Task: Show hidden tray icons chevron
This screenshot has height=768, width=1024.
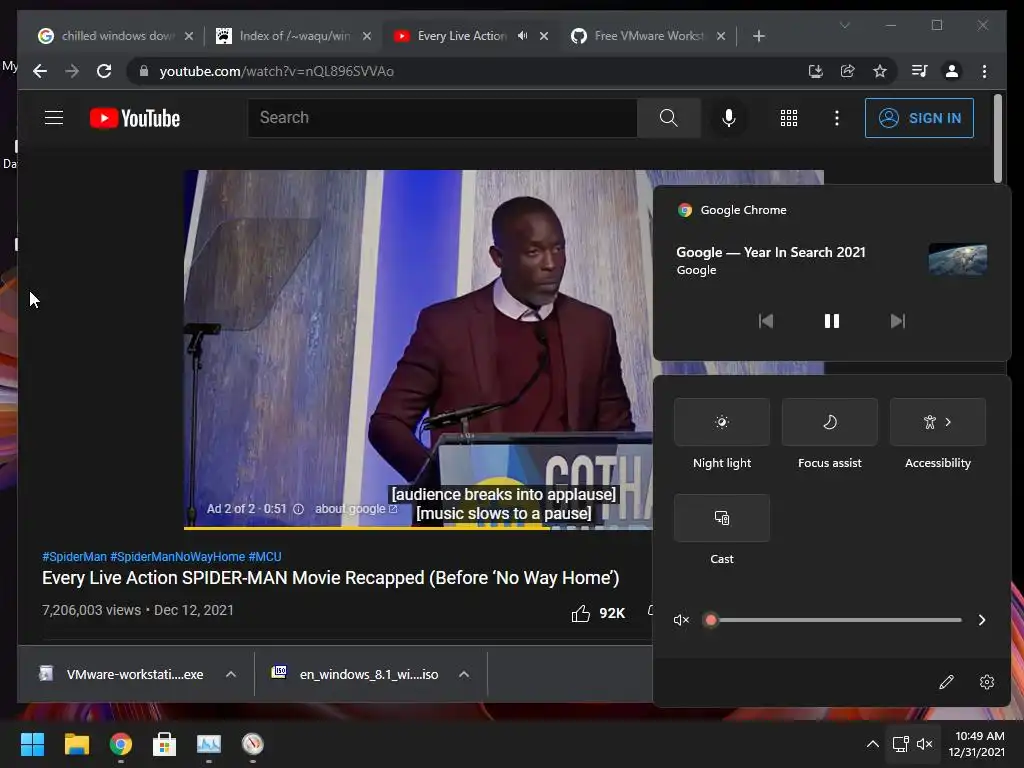Action: 872,744
